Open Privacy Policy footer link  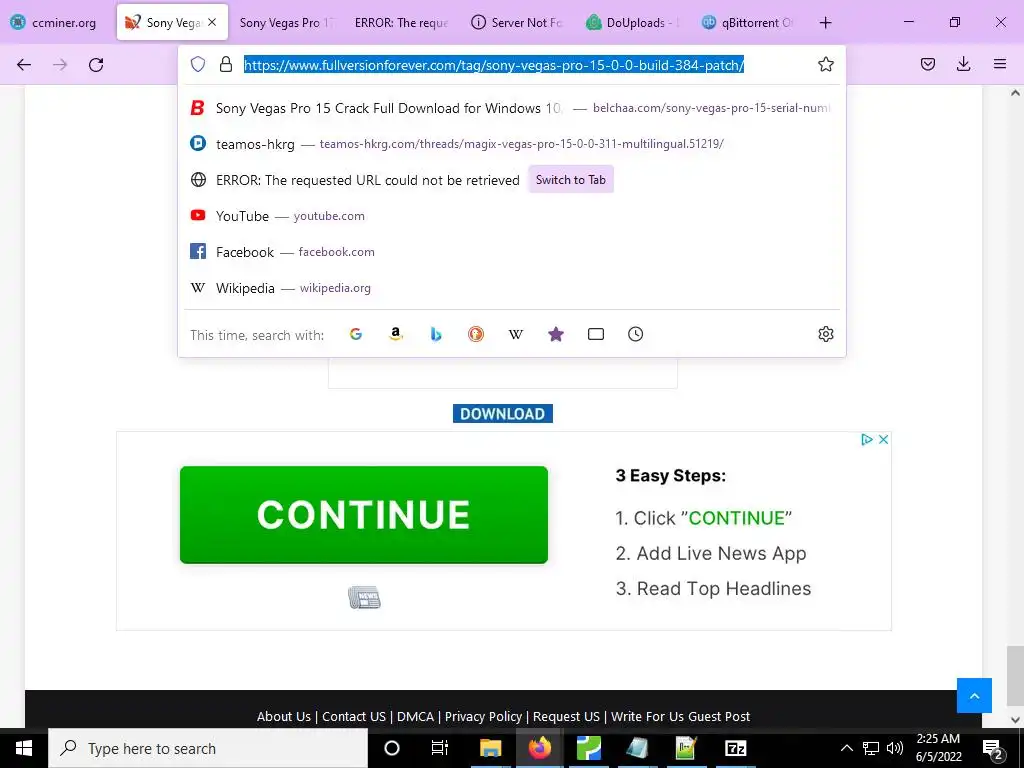483,716
